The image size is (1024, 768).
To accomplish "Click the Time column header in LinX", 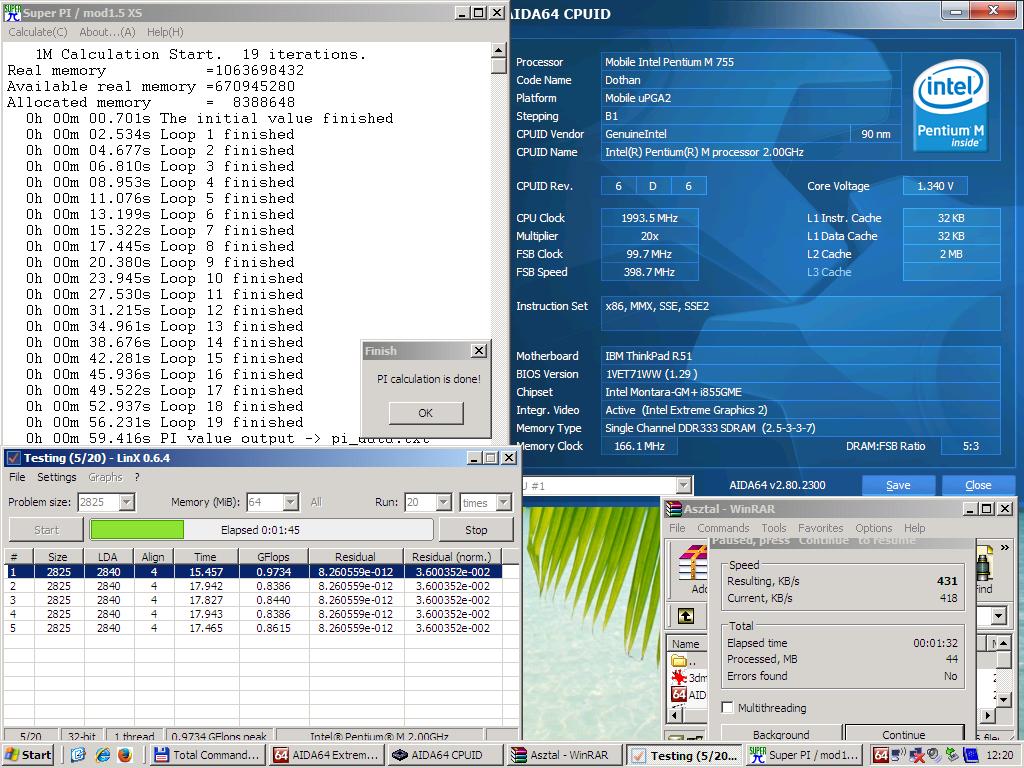I will click(x=205, y=557).
